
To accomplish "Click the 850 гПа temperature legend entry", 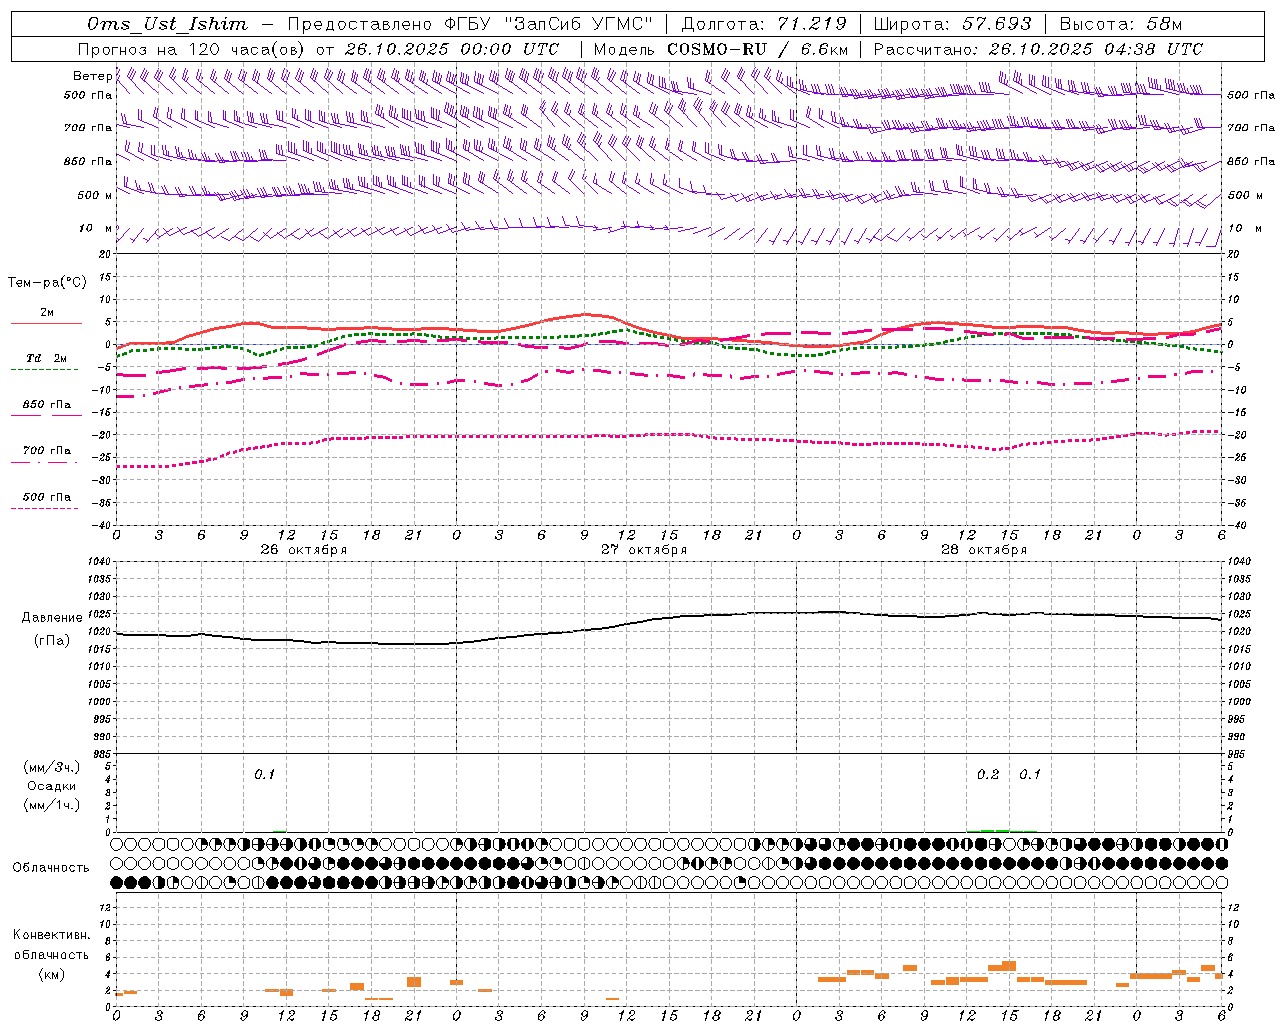I will click(46, 405).
